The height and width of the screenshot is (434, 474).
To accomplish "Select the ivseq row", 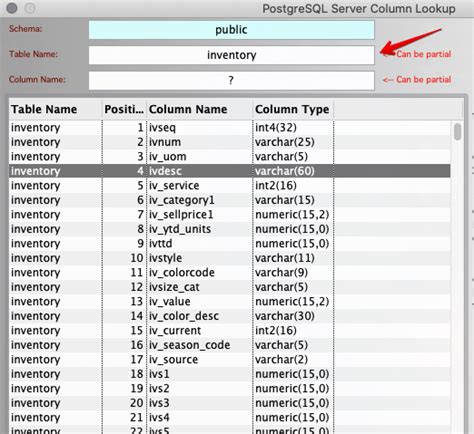I will pos(229,127).
